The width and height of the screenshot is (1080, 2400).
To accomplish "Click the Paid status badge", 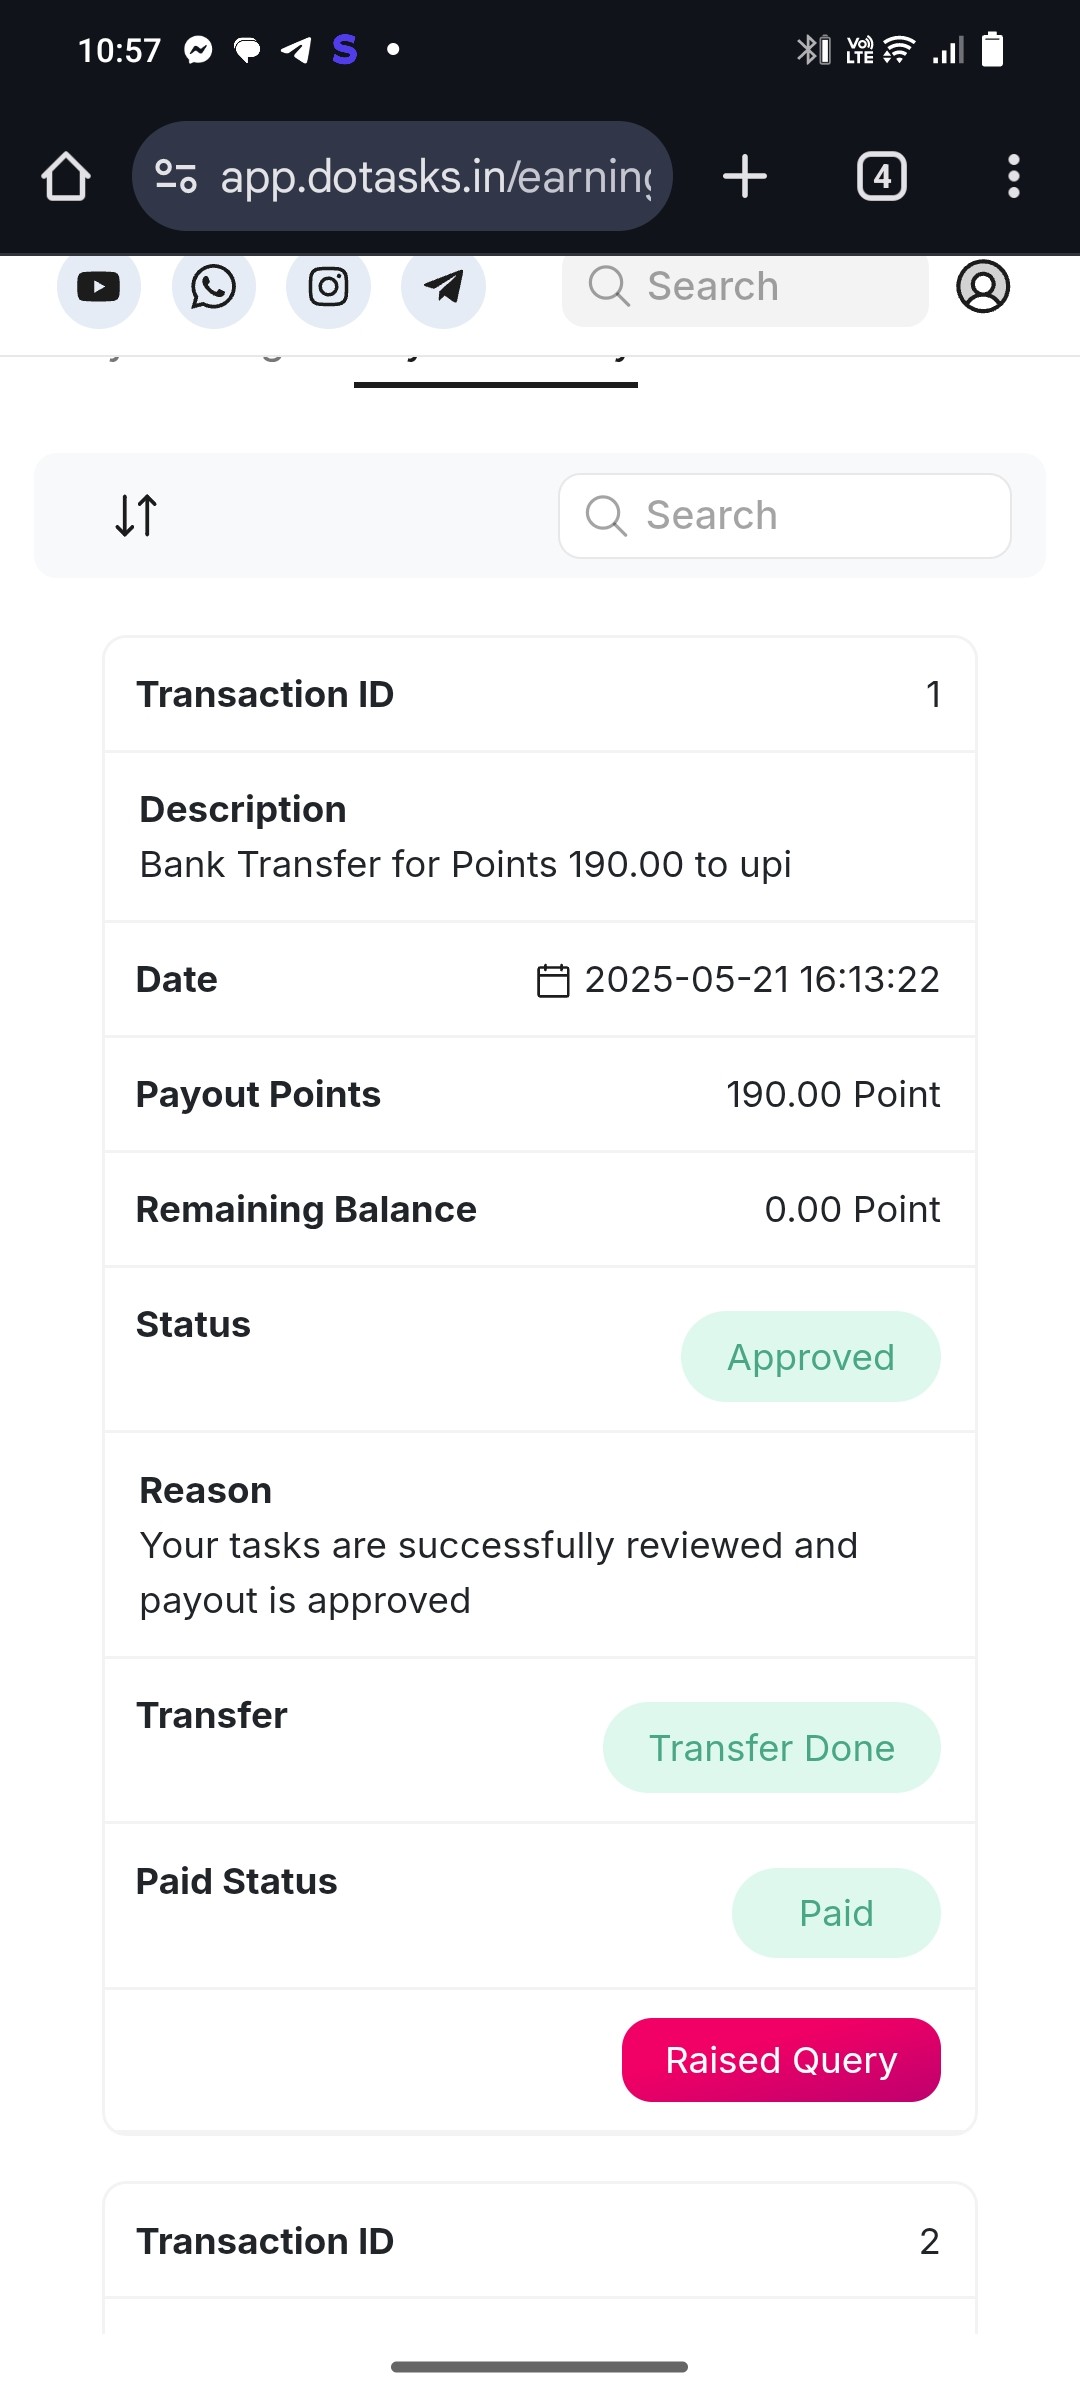I will click(836, 1913).
